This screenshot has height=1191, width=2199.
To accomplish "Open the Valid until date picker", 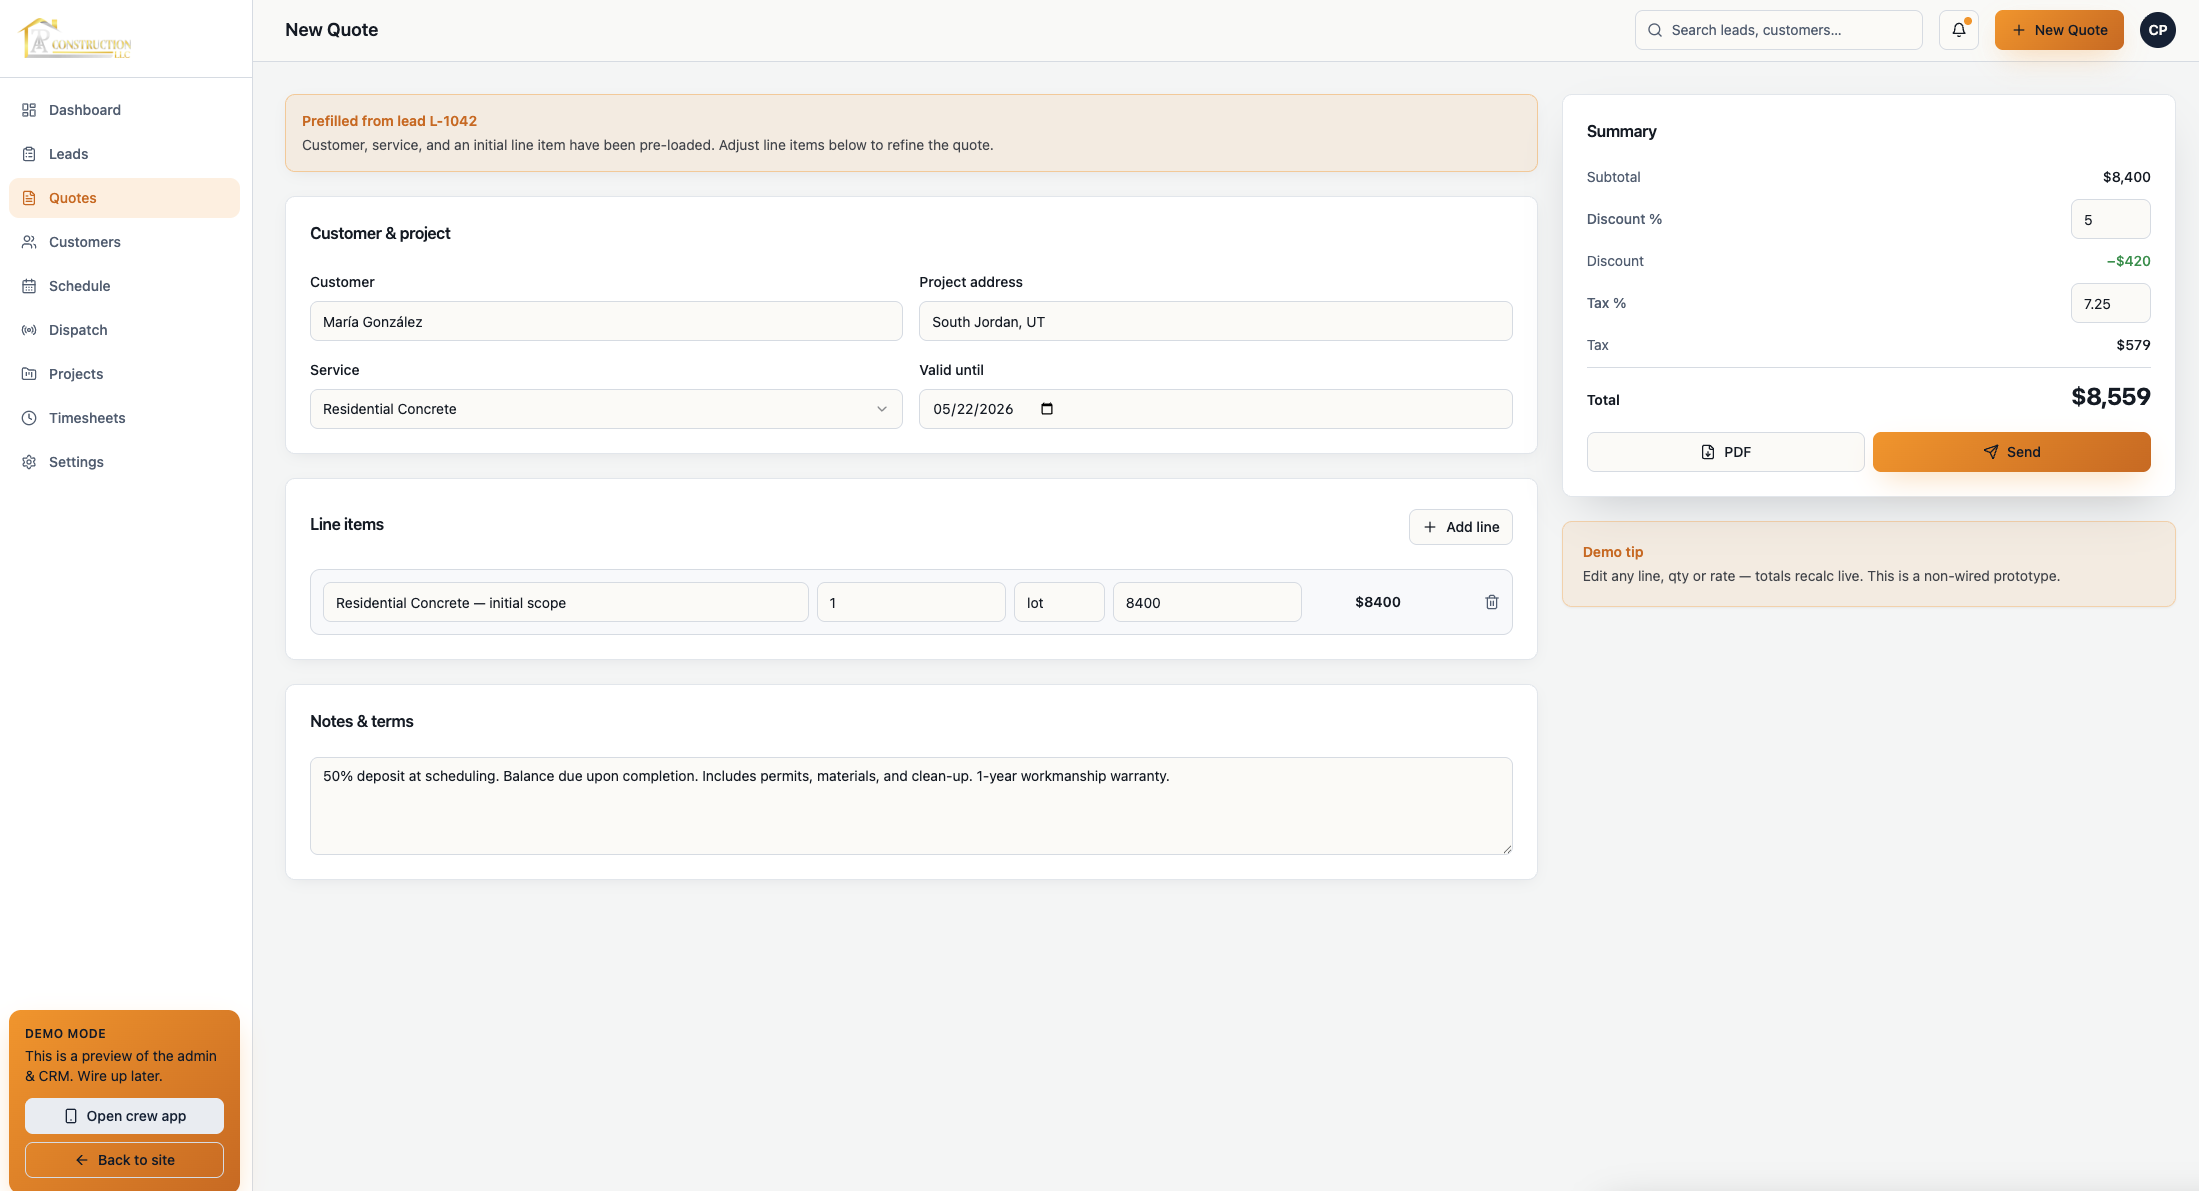I will pos(1047,409).
